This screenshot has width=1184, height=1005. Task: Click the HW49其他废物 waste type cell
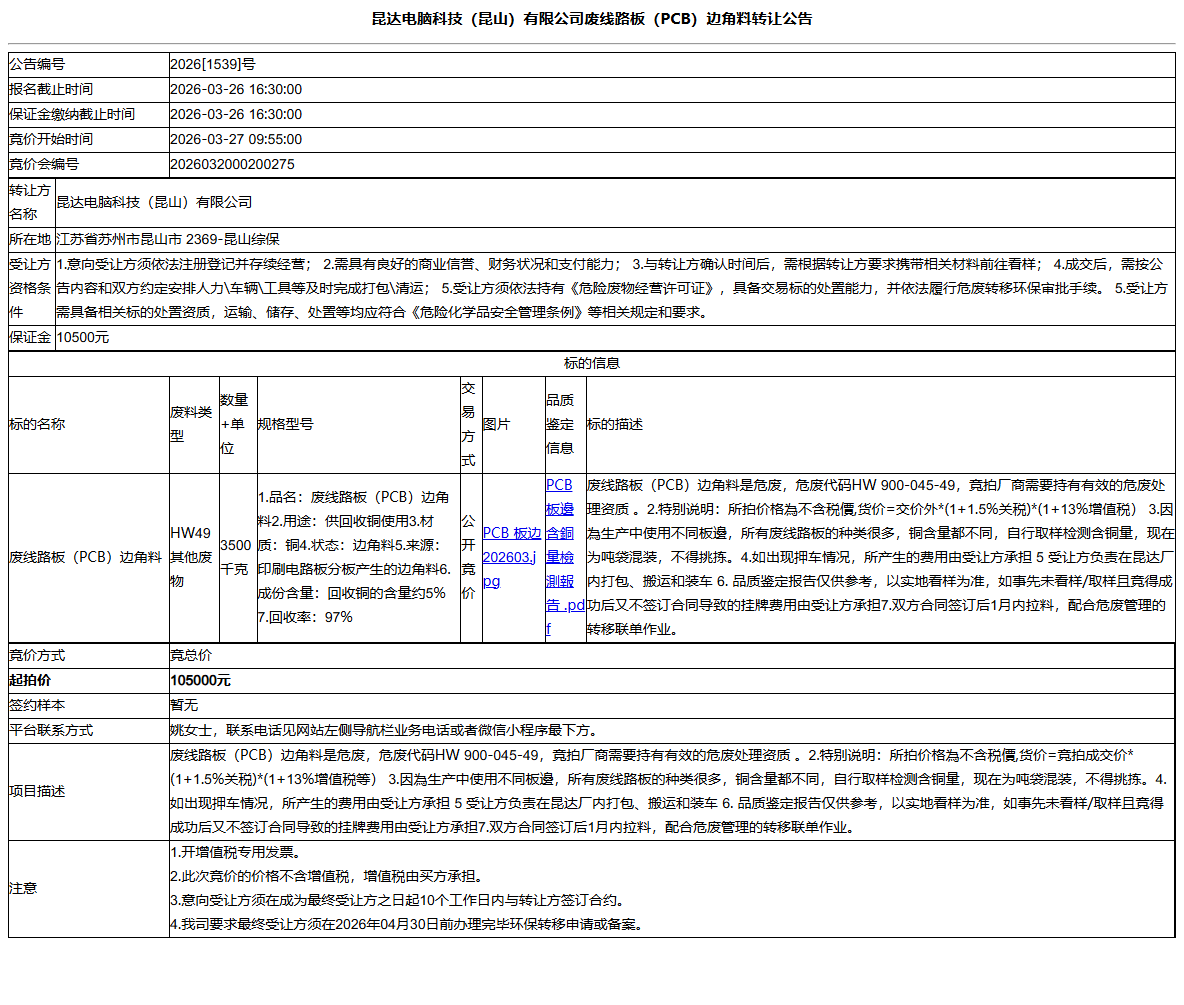191,557
